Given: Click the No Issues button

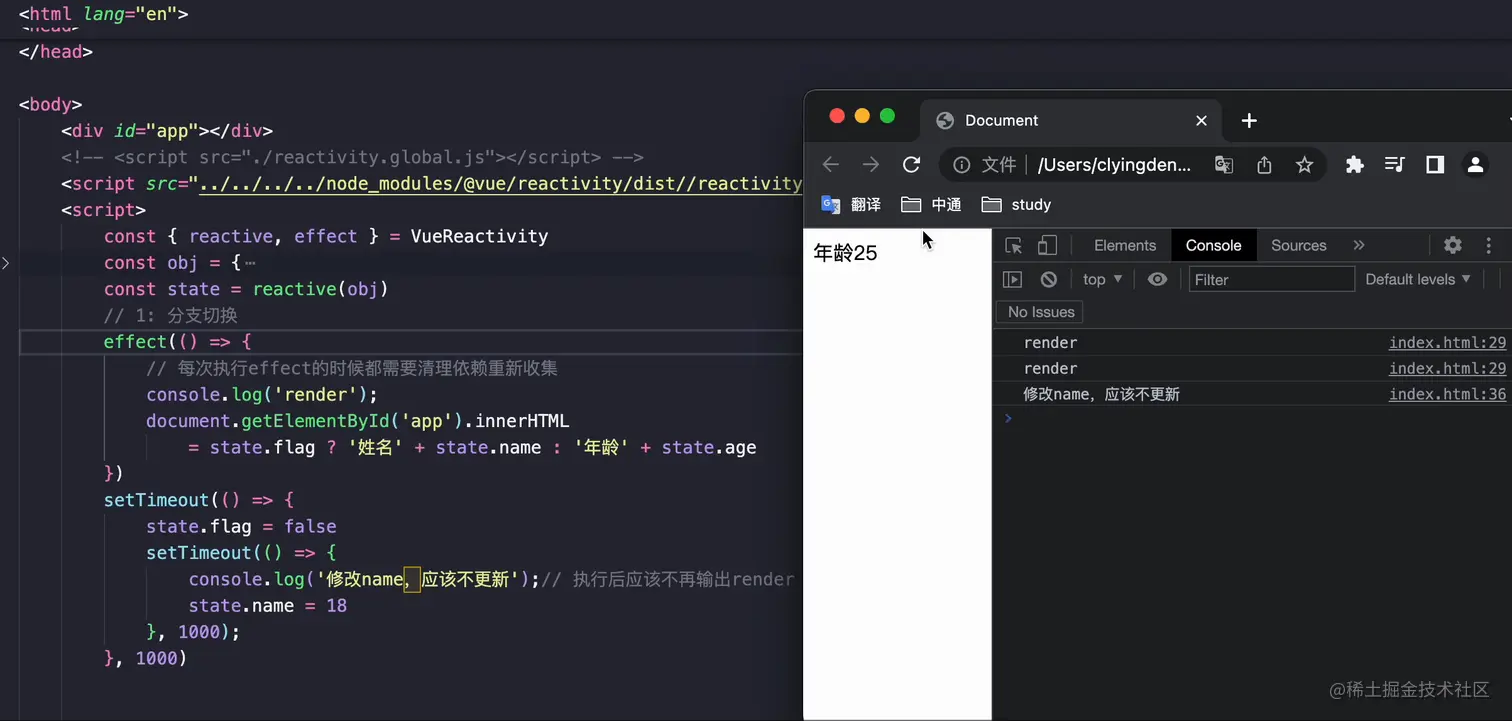Looking at the screenshot, I should (x=1040, y=311).
